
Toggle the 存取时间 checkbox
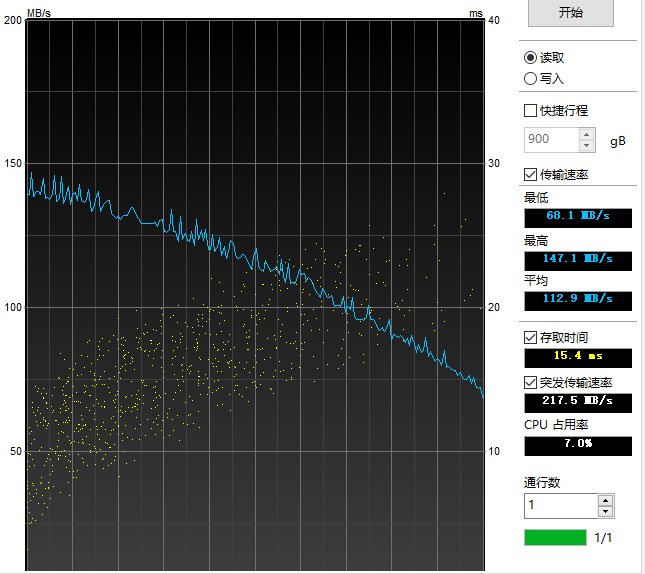click(x=530, y=337)
